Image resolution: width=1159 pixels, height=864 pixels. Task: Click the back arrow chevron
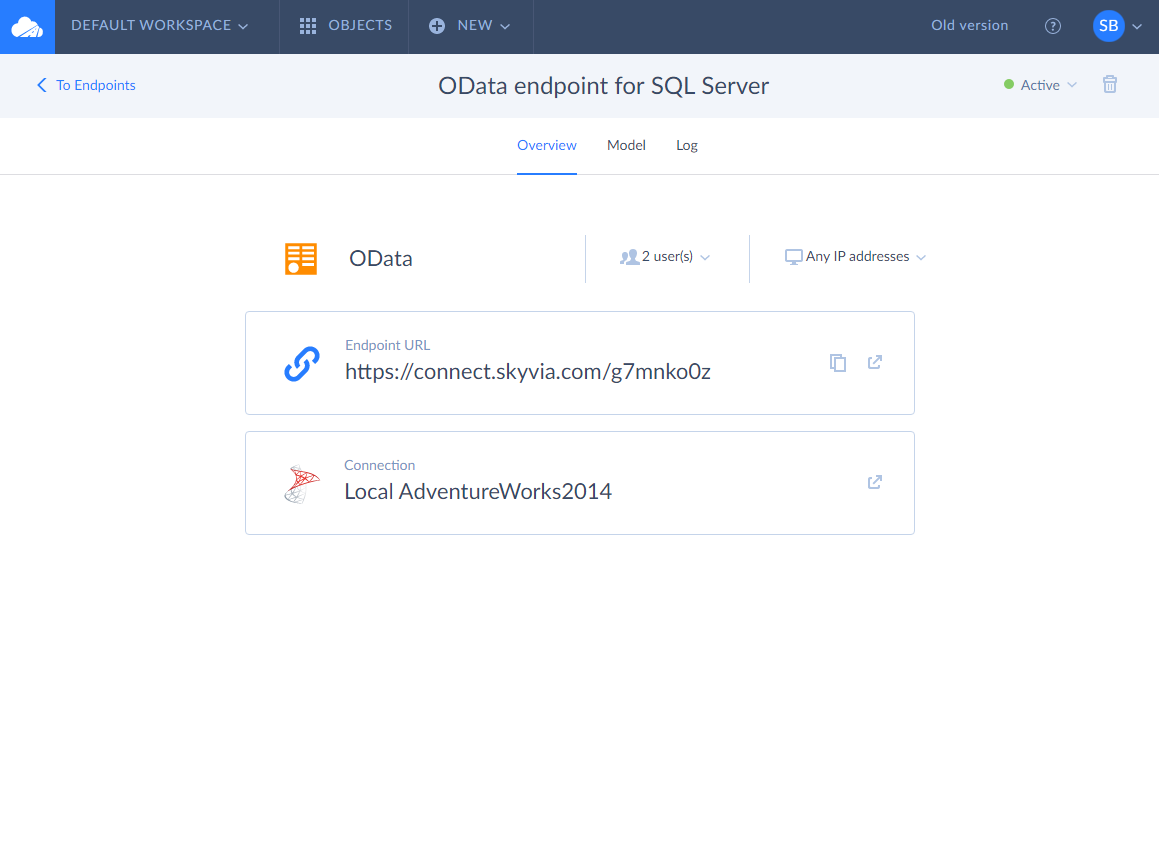point(42,85)
